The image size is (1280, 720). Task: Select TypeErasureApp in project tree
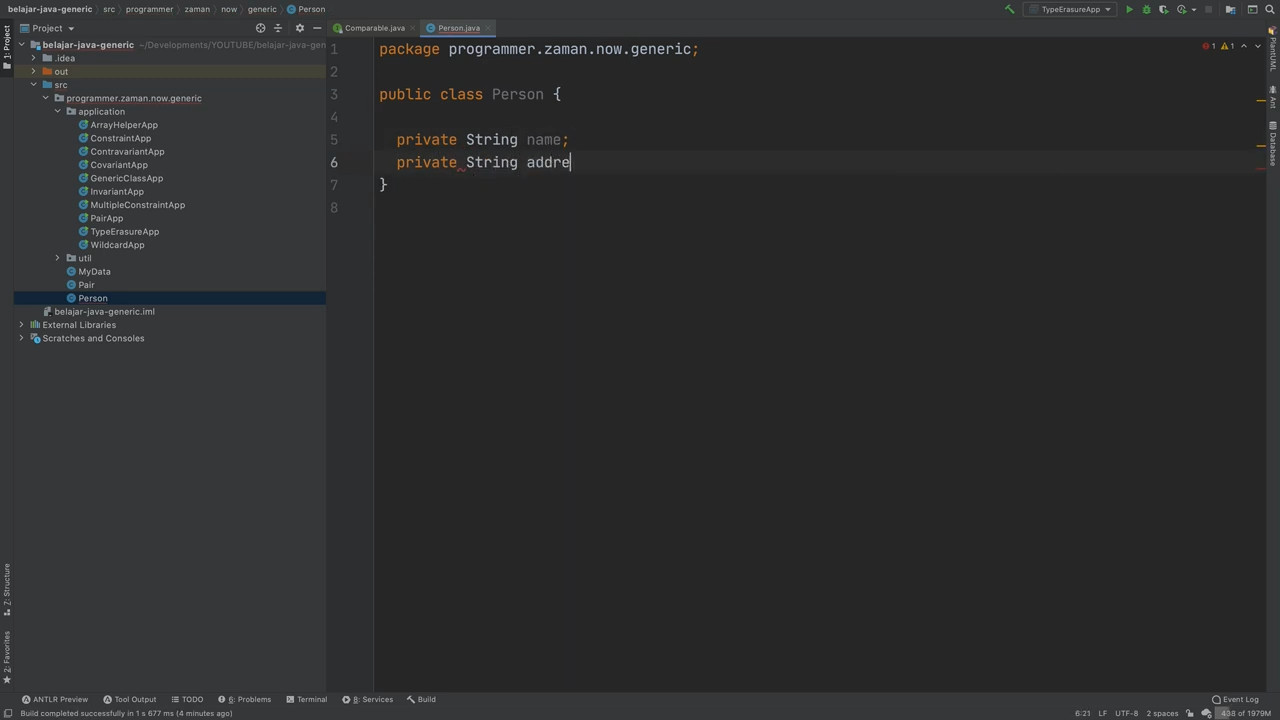pyautogui.click(x=124, y=231)
